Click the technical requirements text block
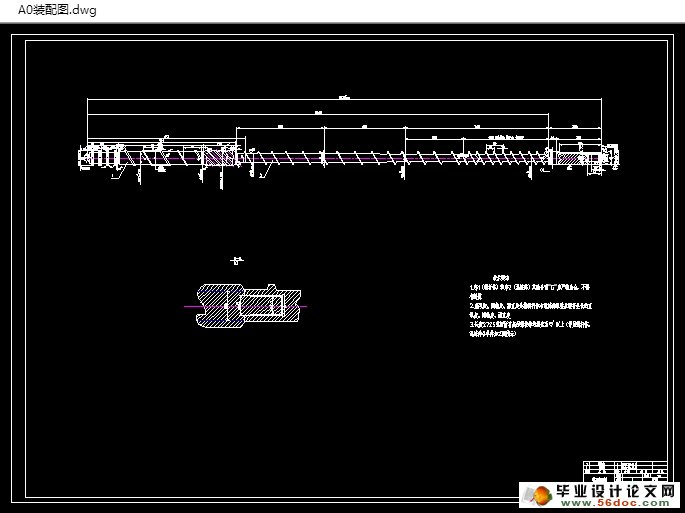 pyautogui.click(x=544, y=308)
